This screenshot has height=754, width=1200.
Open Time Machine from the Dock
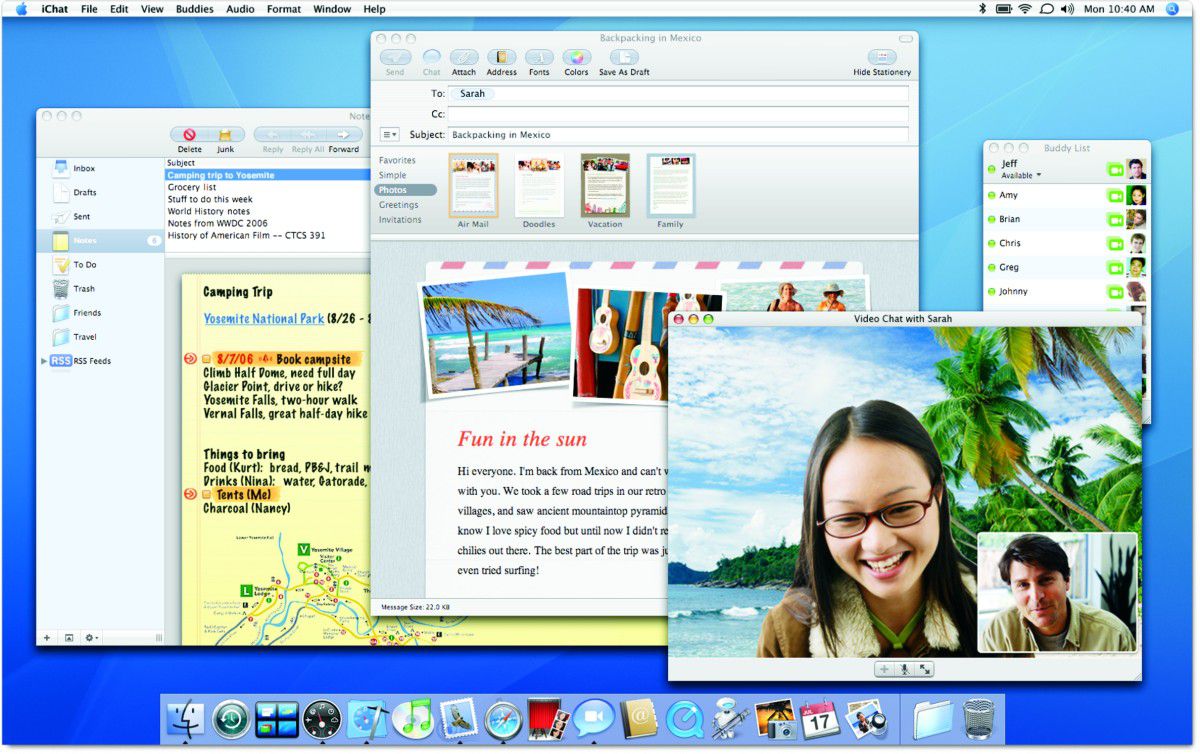[x=231, y=719]
